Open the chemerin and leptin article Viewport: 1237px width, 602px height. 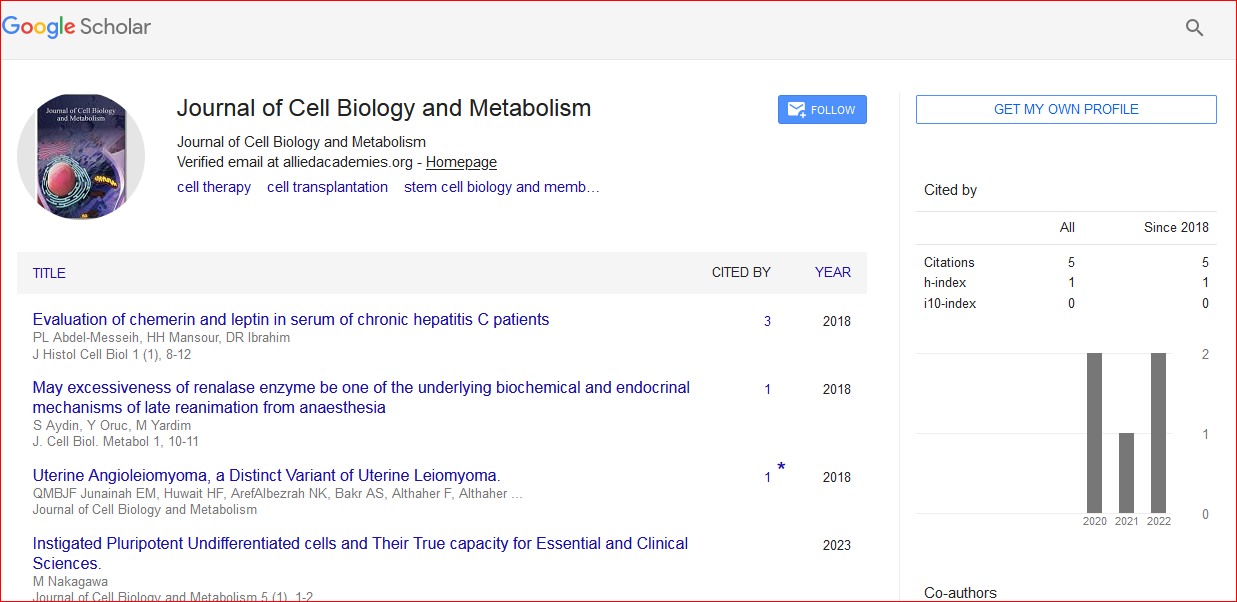point(290,320)
